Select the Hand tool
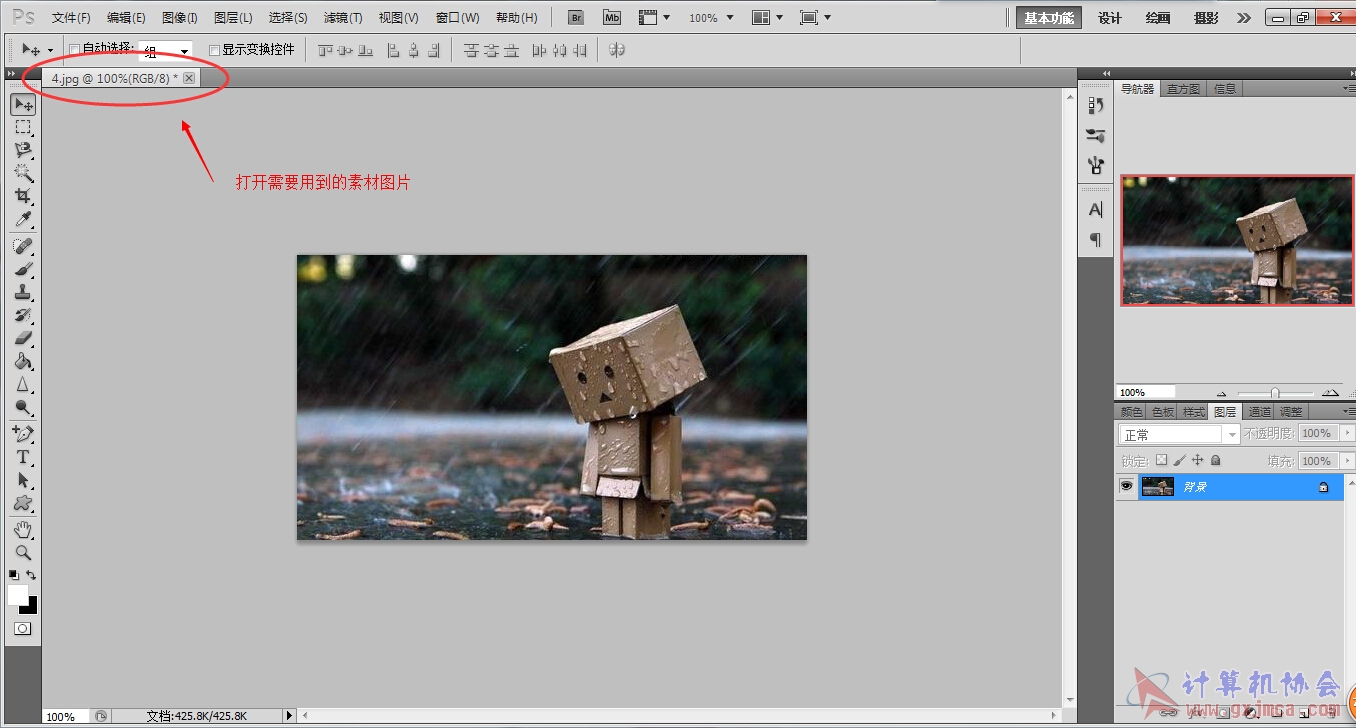1356x728 pixels. (x=23, y=529)
